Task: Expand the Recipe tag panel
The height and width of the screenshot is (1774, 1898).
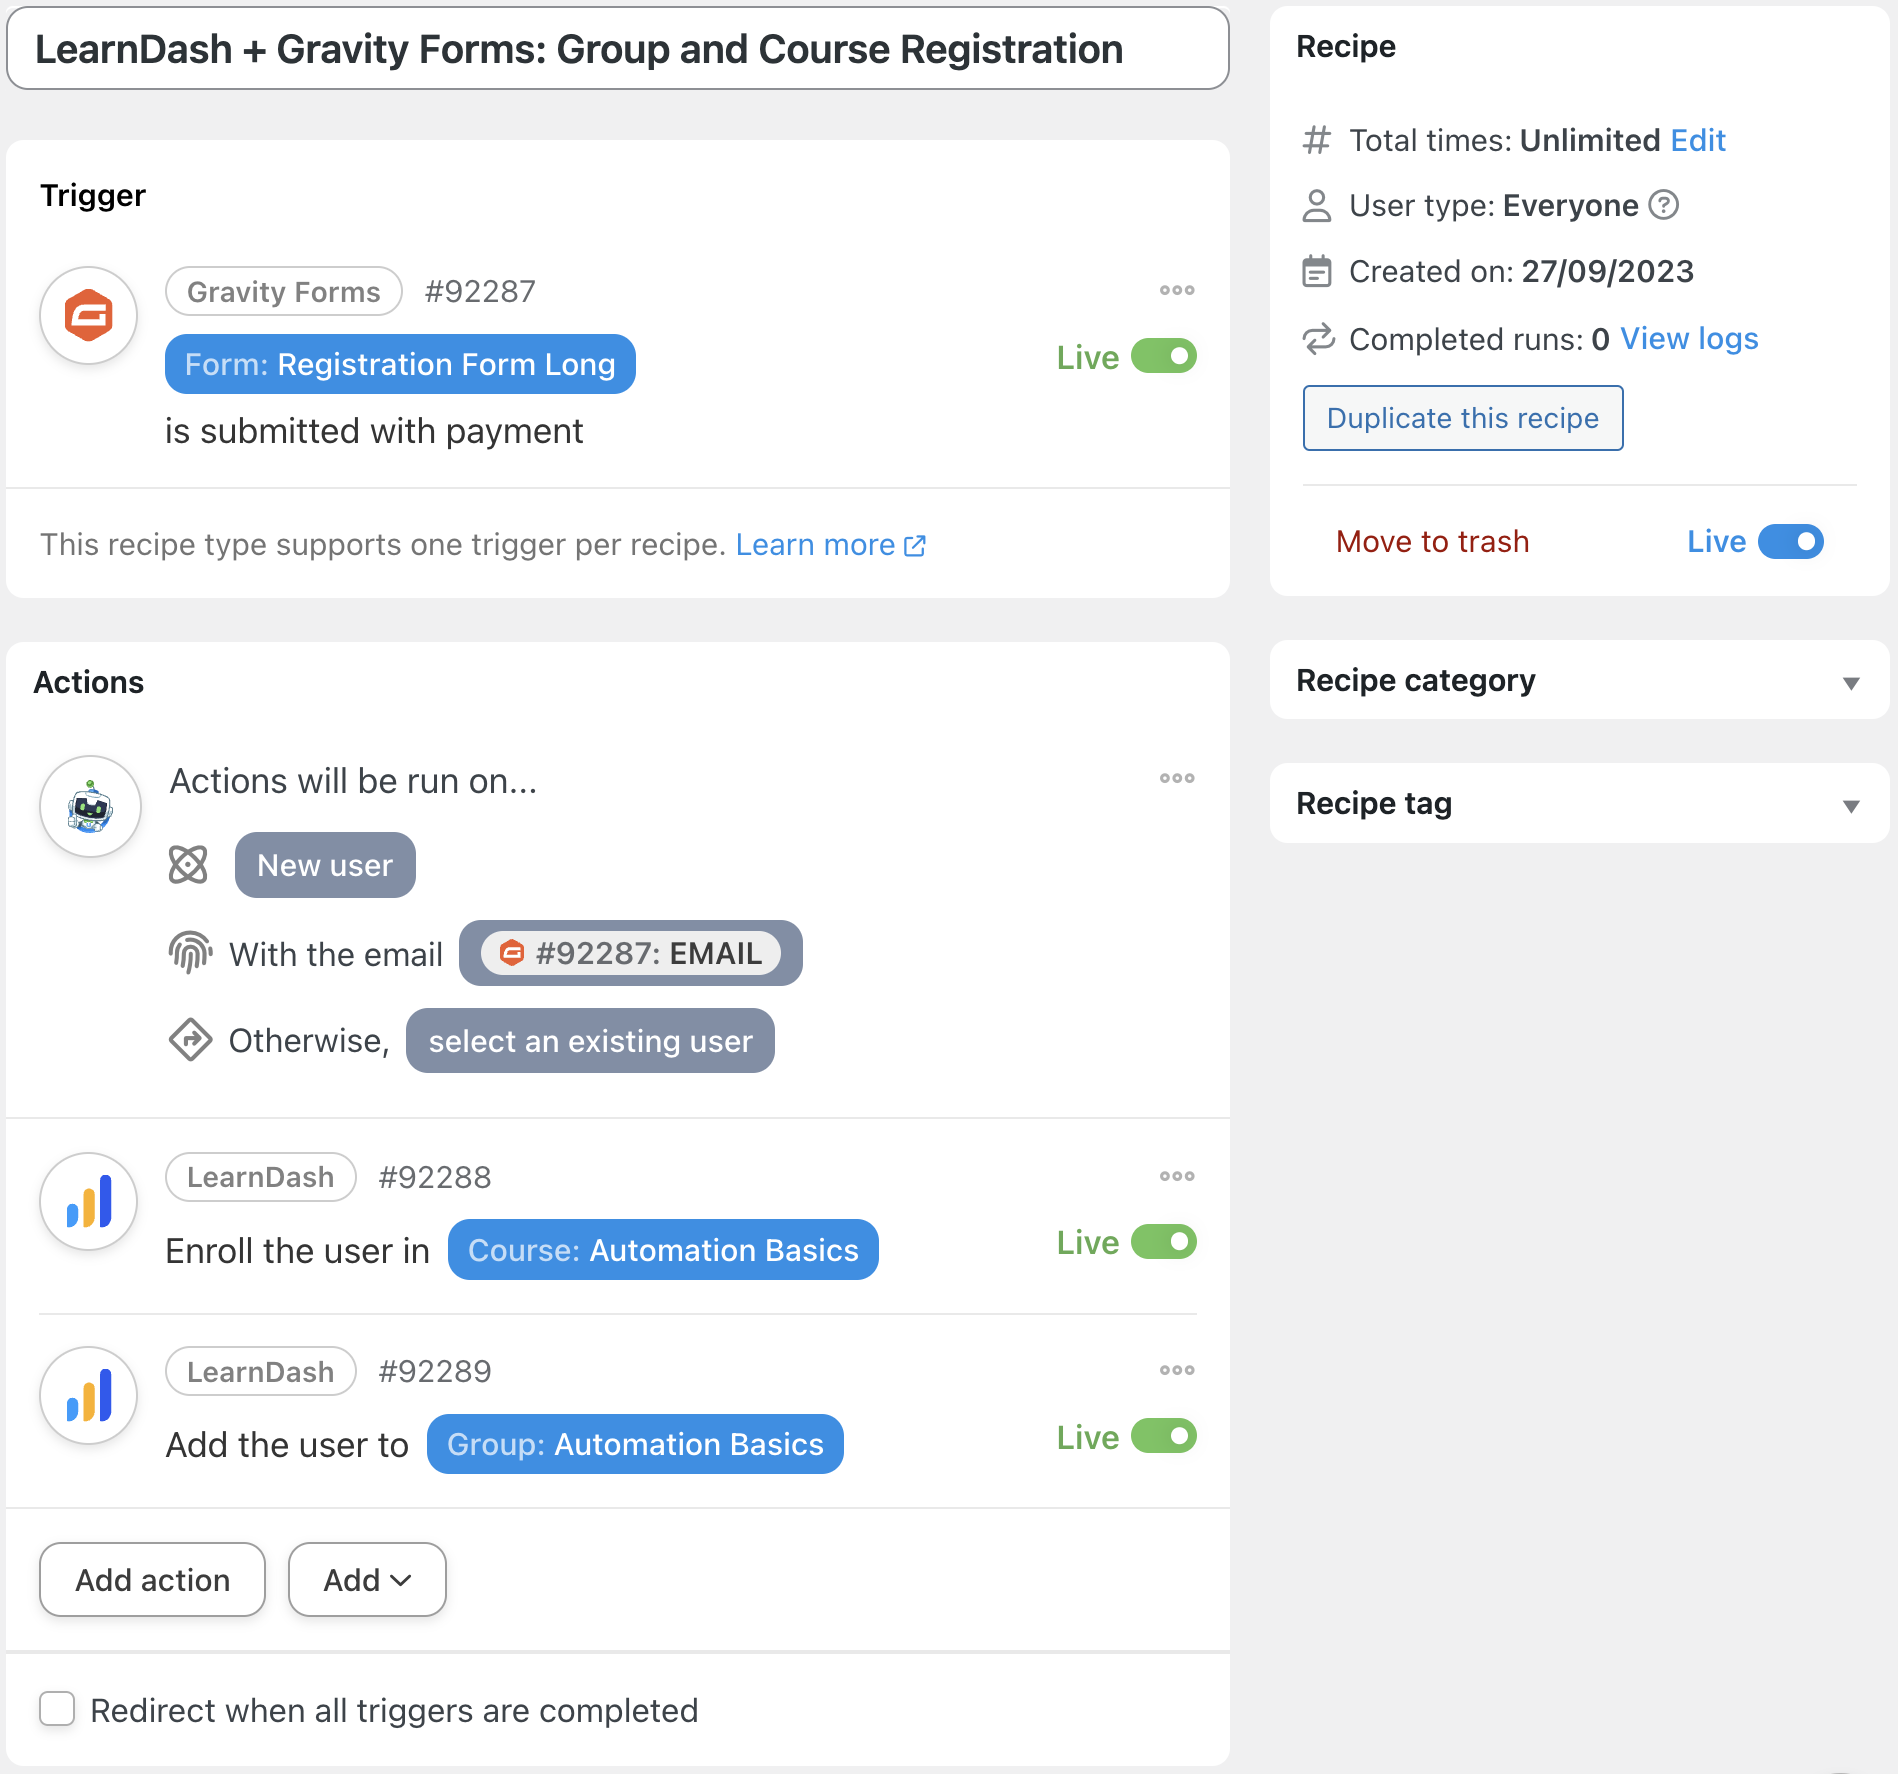Action: click(1579, 804)
